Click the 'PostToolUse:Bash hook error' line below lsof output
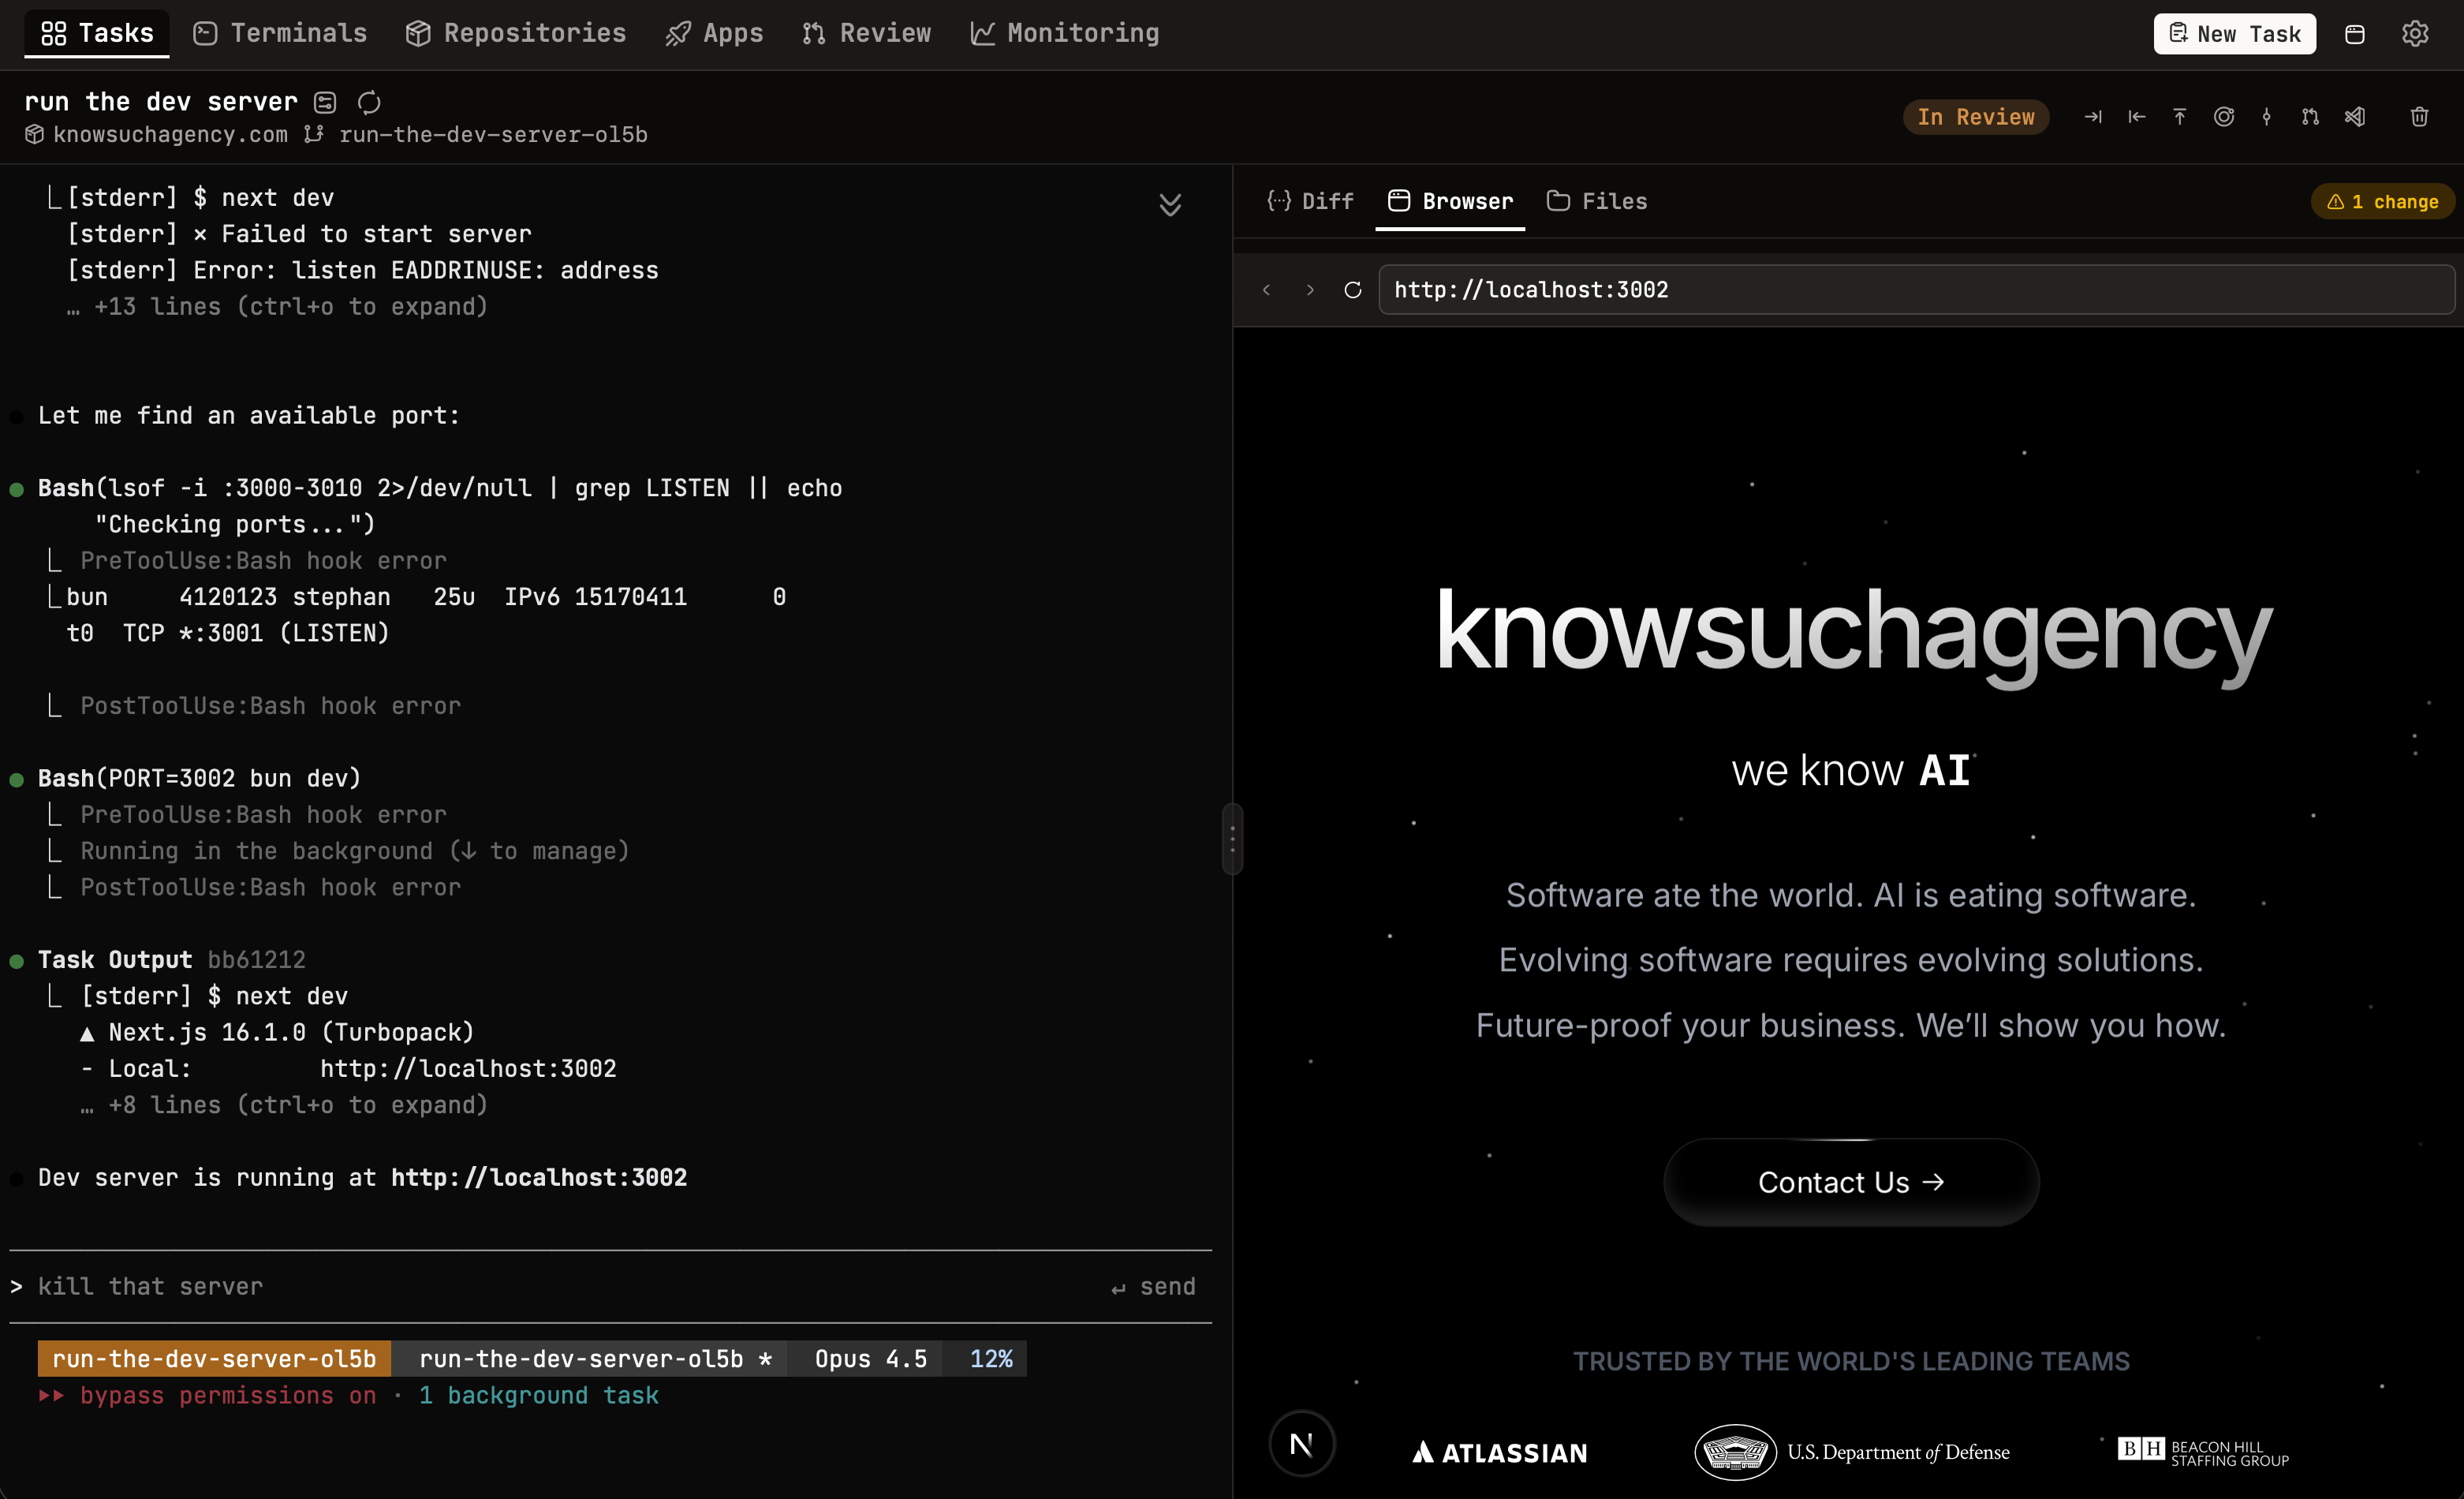The width and height of the screenshot is (2464, 1499). 270,706
